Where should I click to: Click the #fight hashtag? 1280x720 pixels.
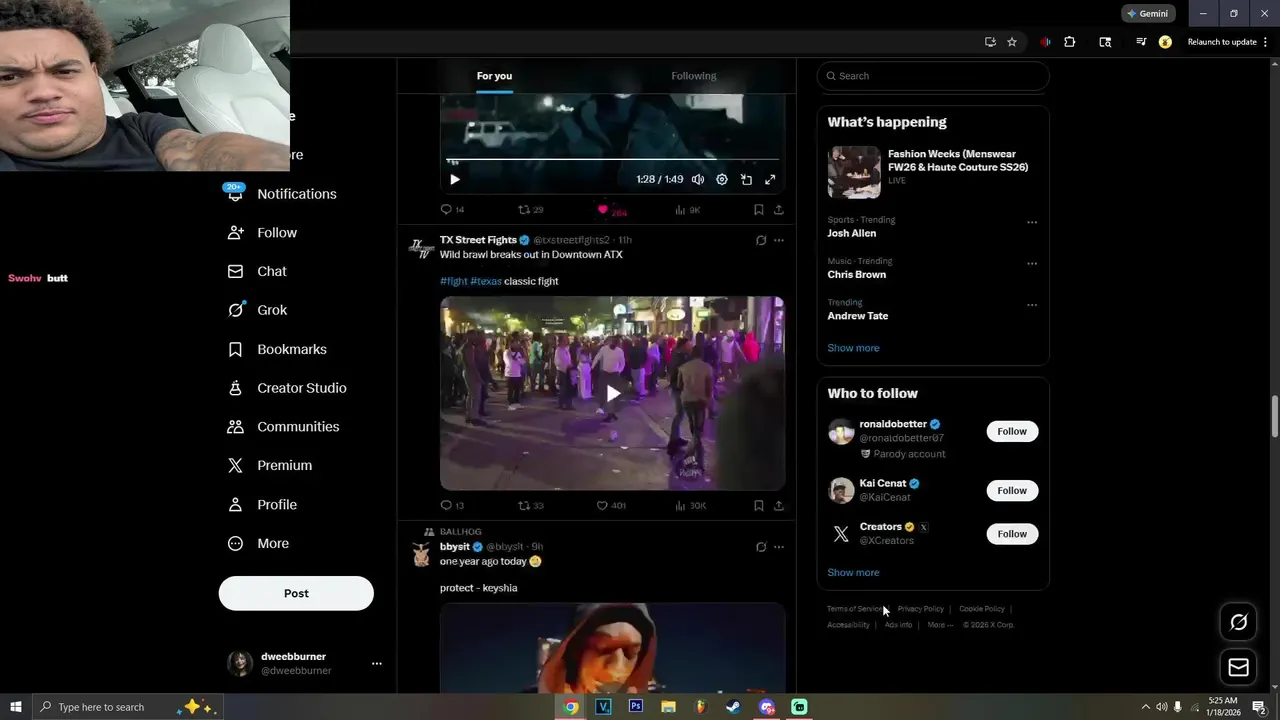point(453,281)
